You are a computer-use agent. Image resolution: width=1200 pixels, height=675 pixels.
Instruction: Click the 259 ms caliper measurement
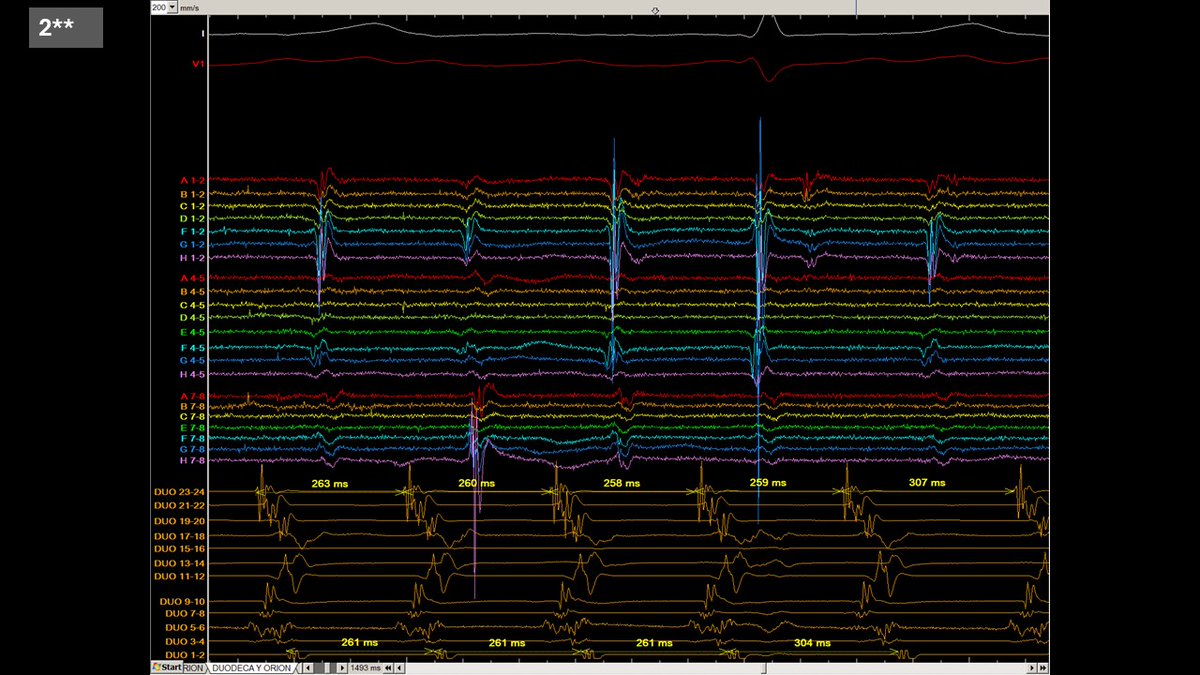point(767,483)
